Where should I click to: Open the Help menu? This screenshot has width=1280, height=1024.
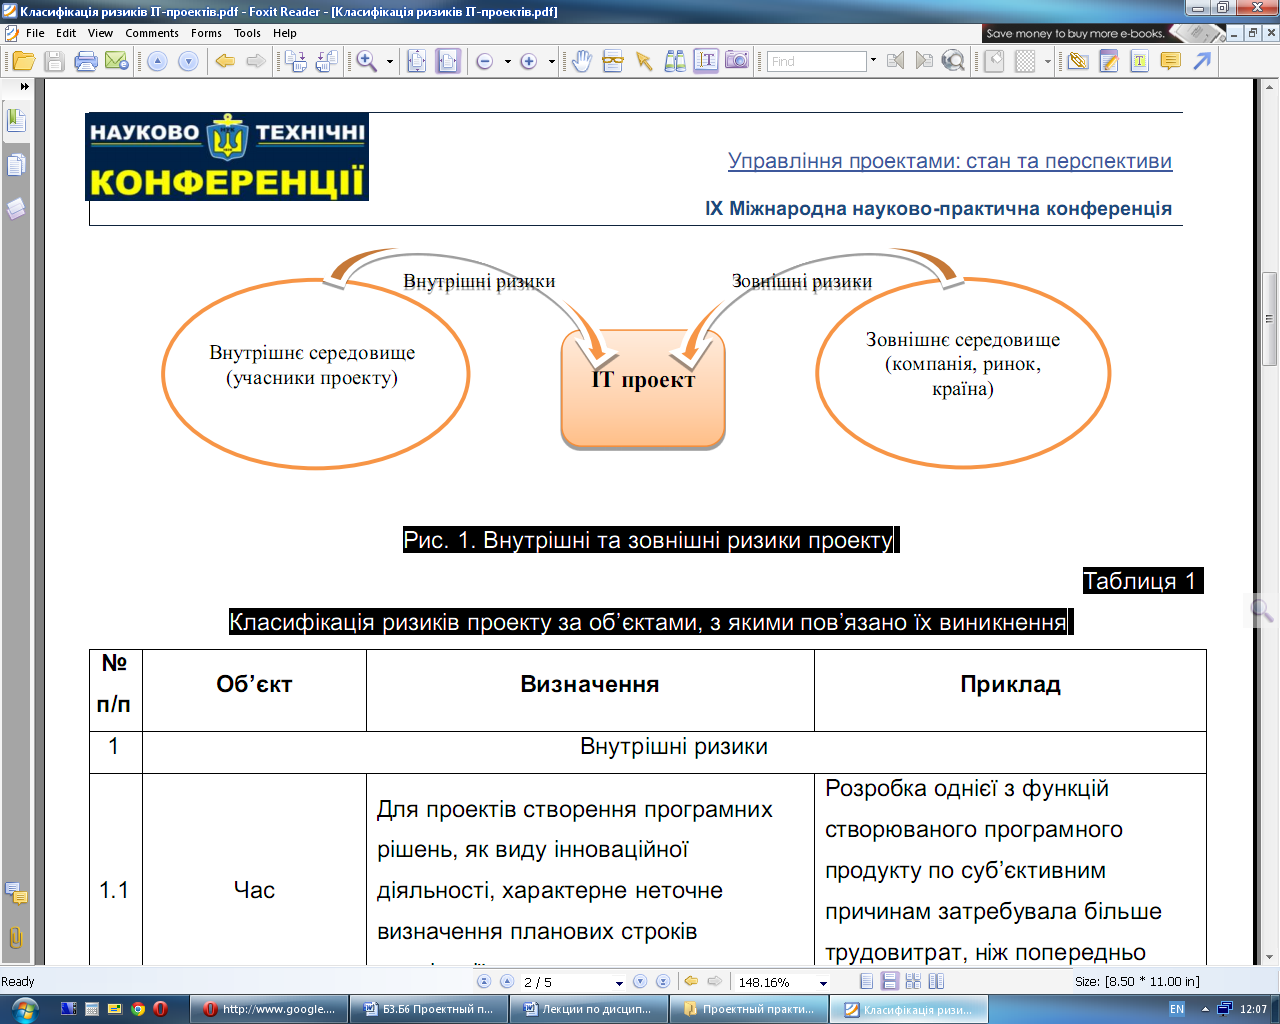285,33
